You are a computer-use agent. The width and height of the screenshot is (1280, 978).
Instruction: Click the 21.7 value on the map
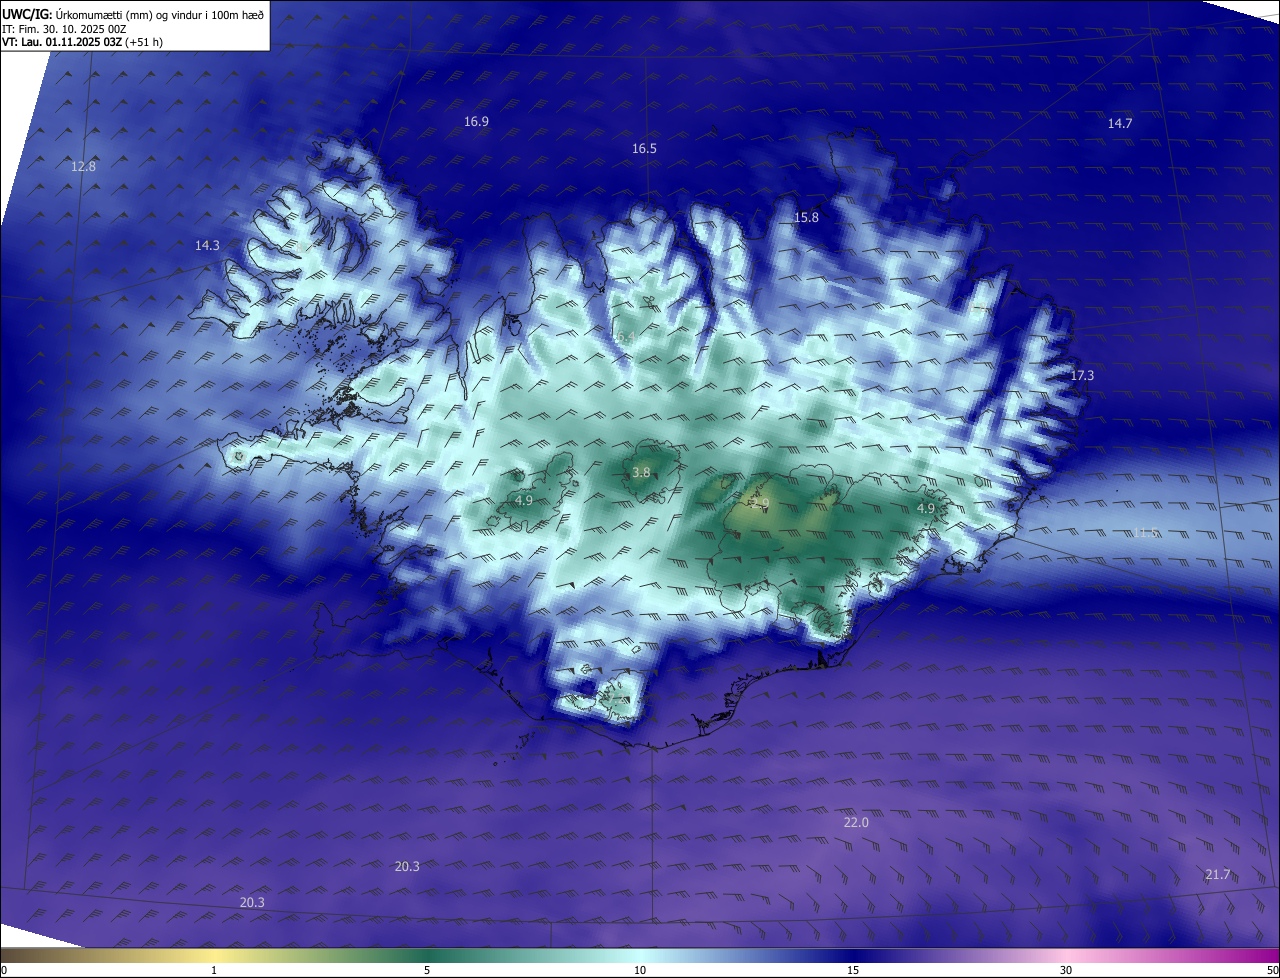tap(1217, 875)
